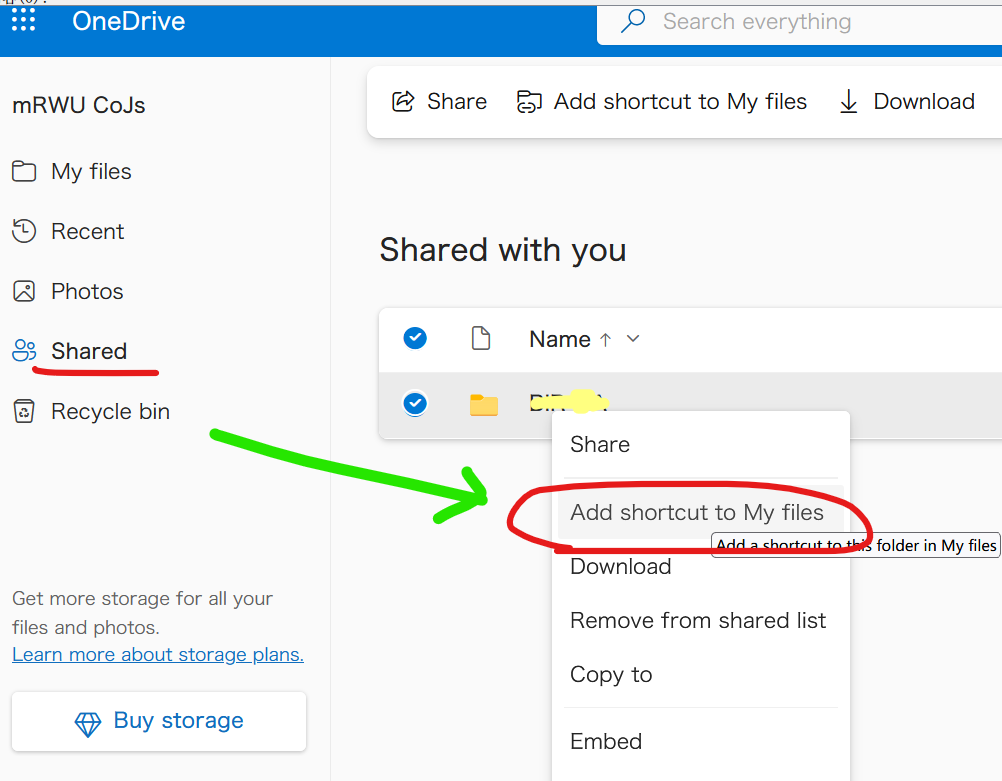
Task: Sort by the Name column header
Action: click(560, 339)
